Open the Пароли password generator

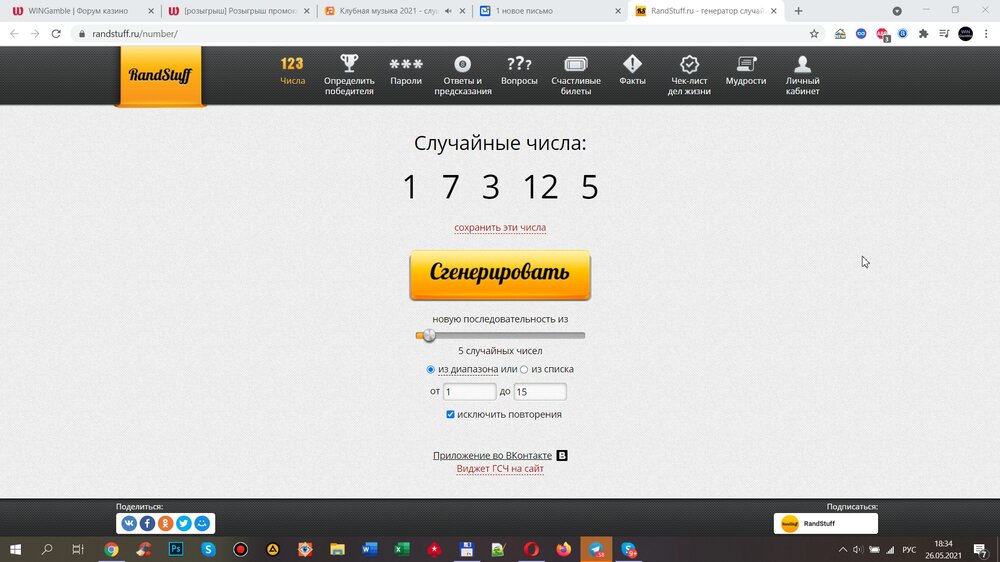(x=406, y=72)
